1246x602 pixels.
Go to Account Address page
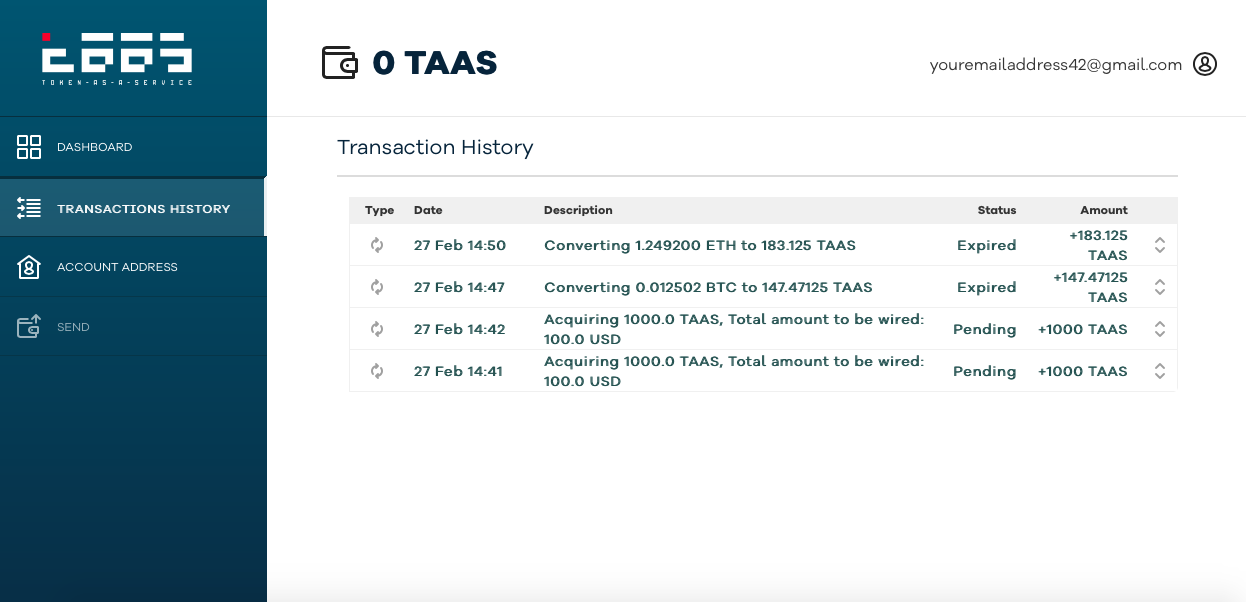pos(117,267)
